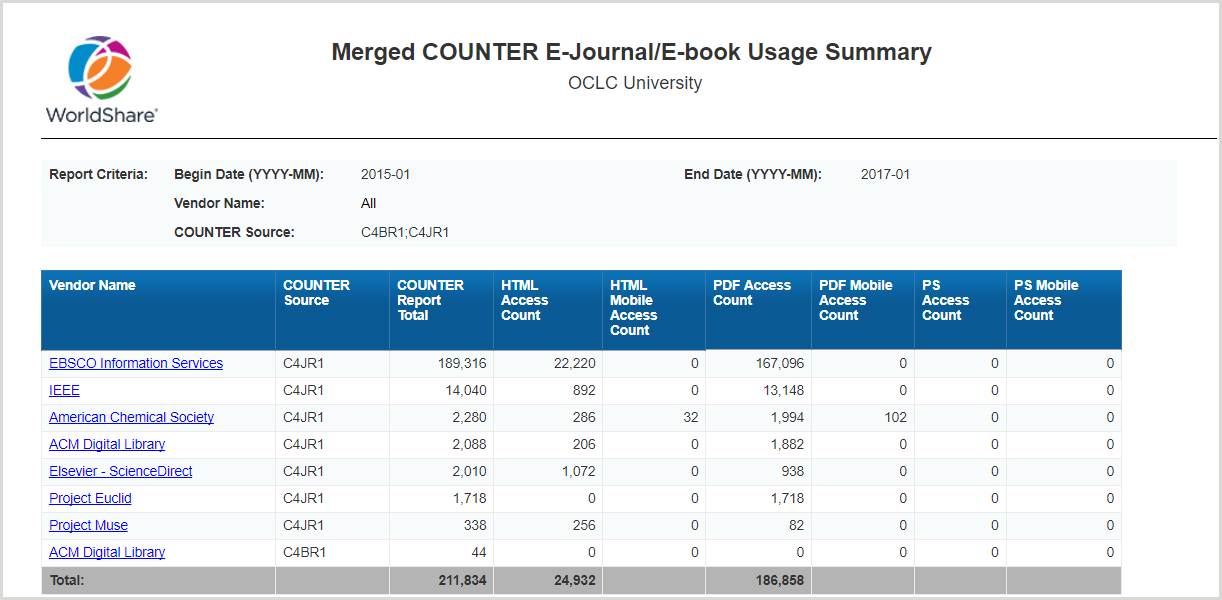Click Project Muse report total 338

(475, 525)
